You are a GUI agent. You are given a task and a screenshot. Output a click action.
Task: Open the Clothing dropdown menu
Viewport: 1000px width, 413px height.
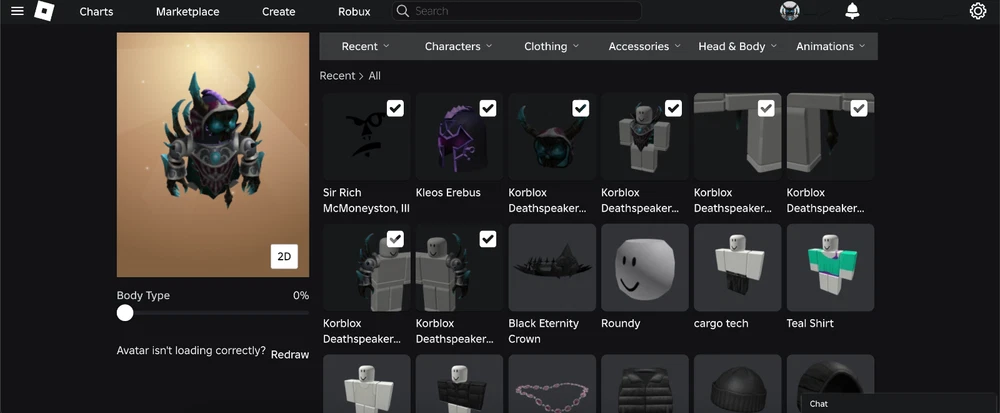click(x=551, y=46)
